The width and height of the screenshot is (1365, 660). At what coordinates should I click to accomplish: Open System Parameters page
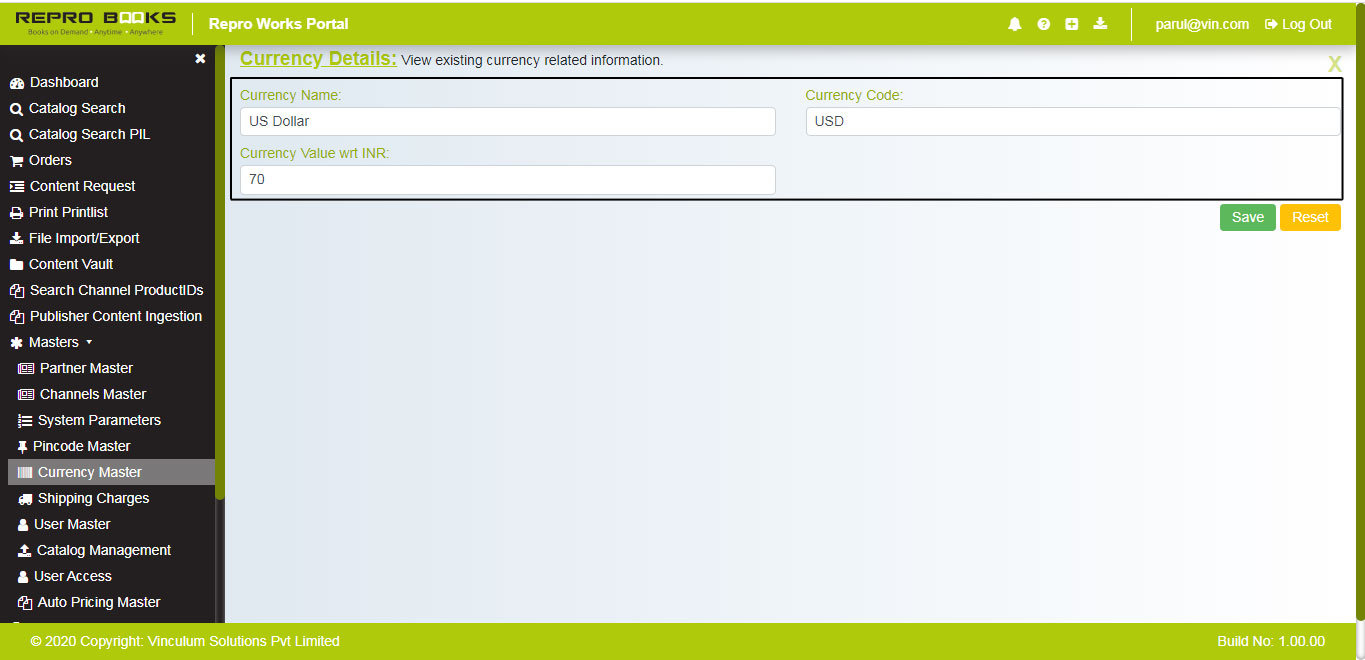99,420
